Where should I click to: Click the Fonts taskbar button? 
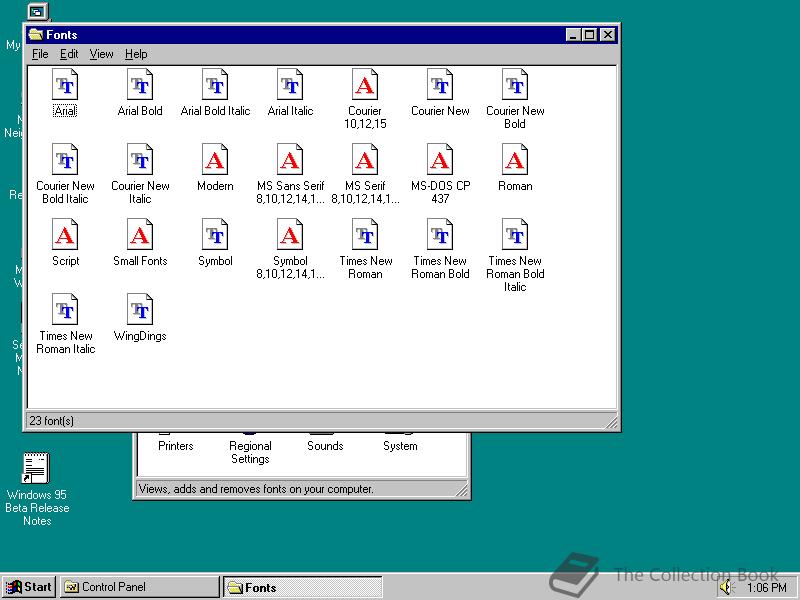pos(303,587)
